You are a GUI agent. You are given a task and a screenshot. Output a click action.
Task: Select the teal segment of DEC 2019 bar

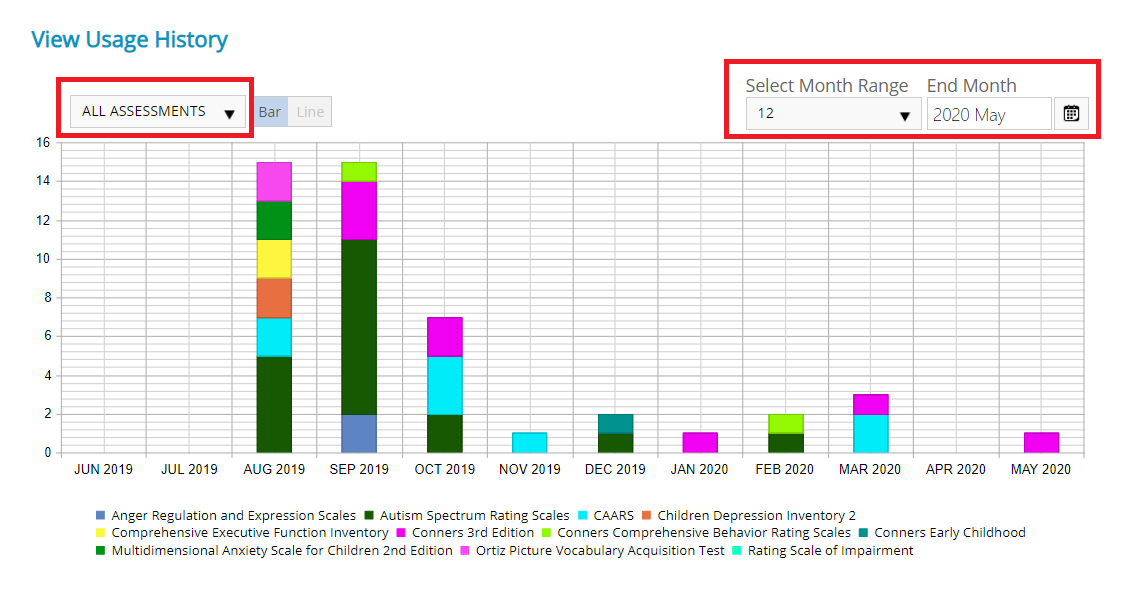pyautogui.click(x=616, y=424)
